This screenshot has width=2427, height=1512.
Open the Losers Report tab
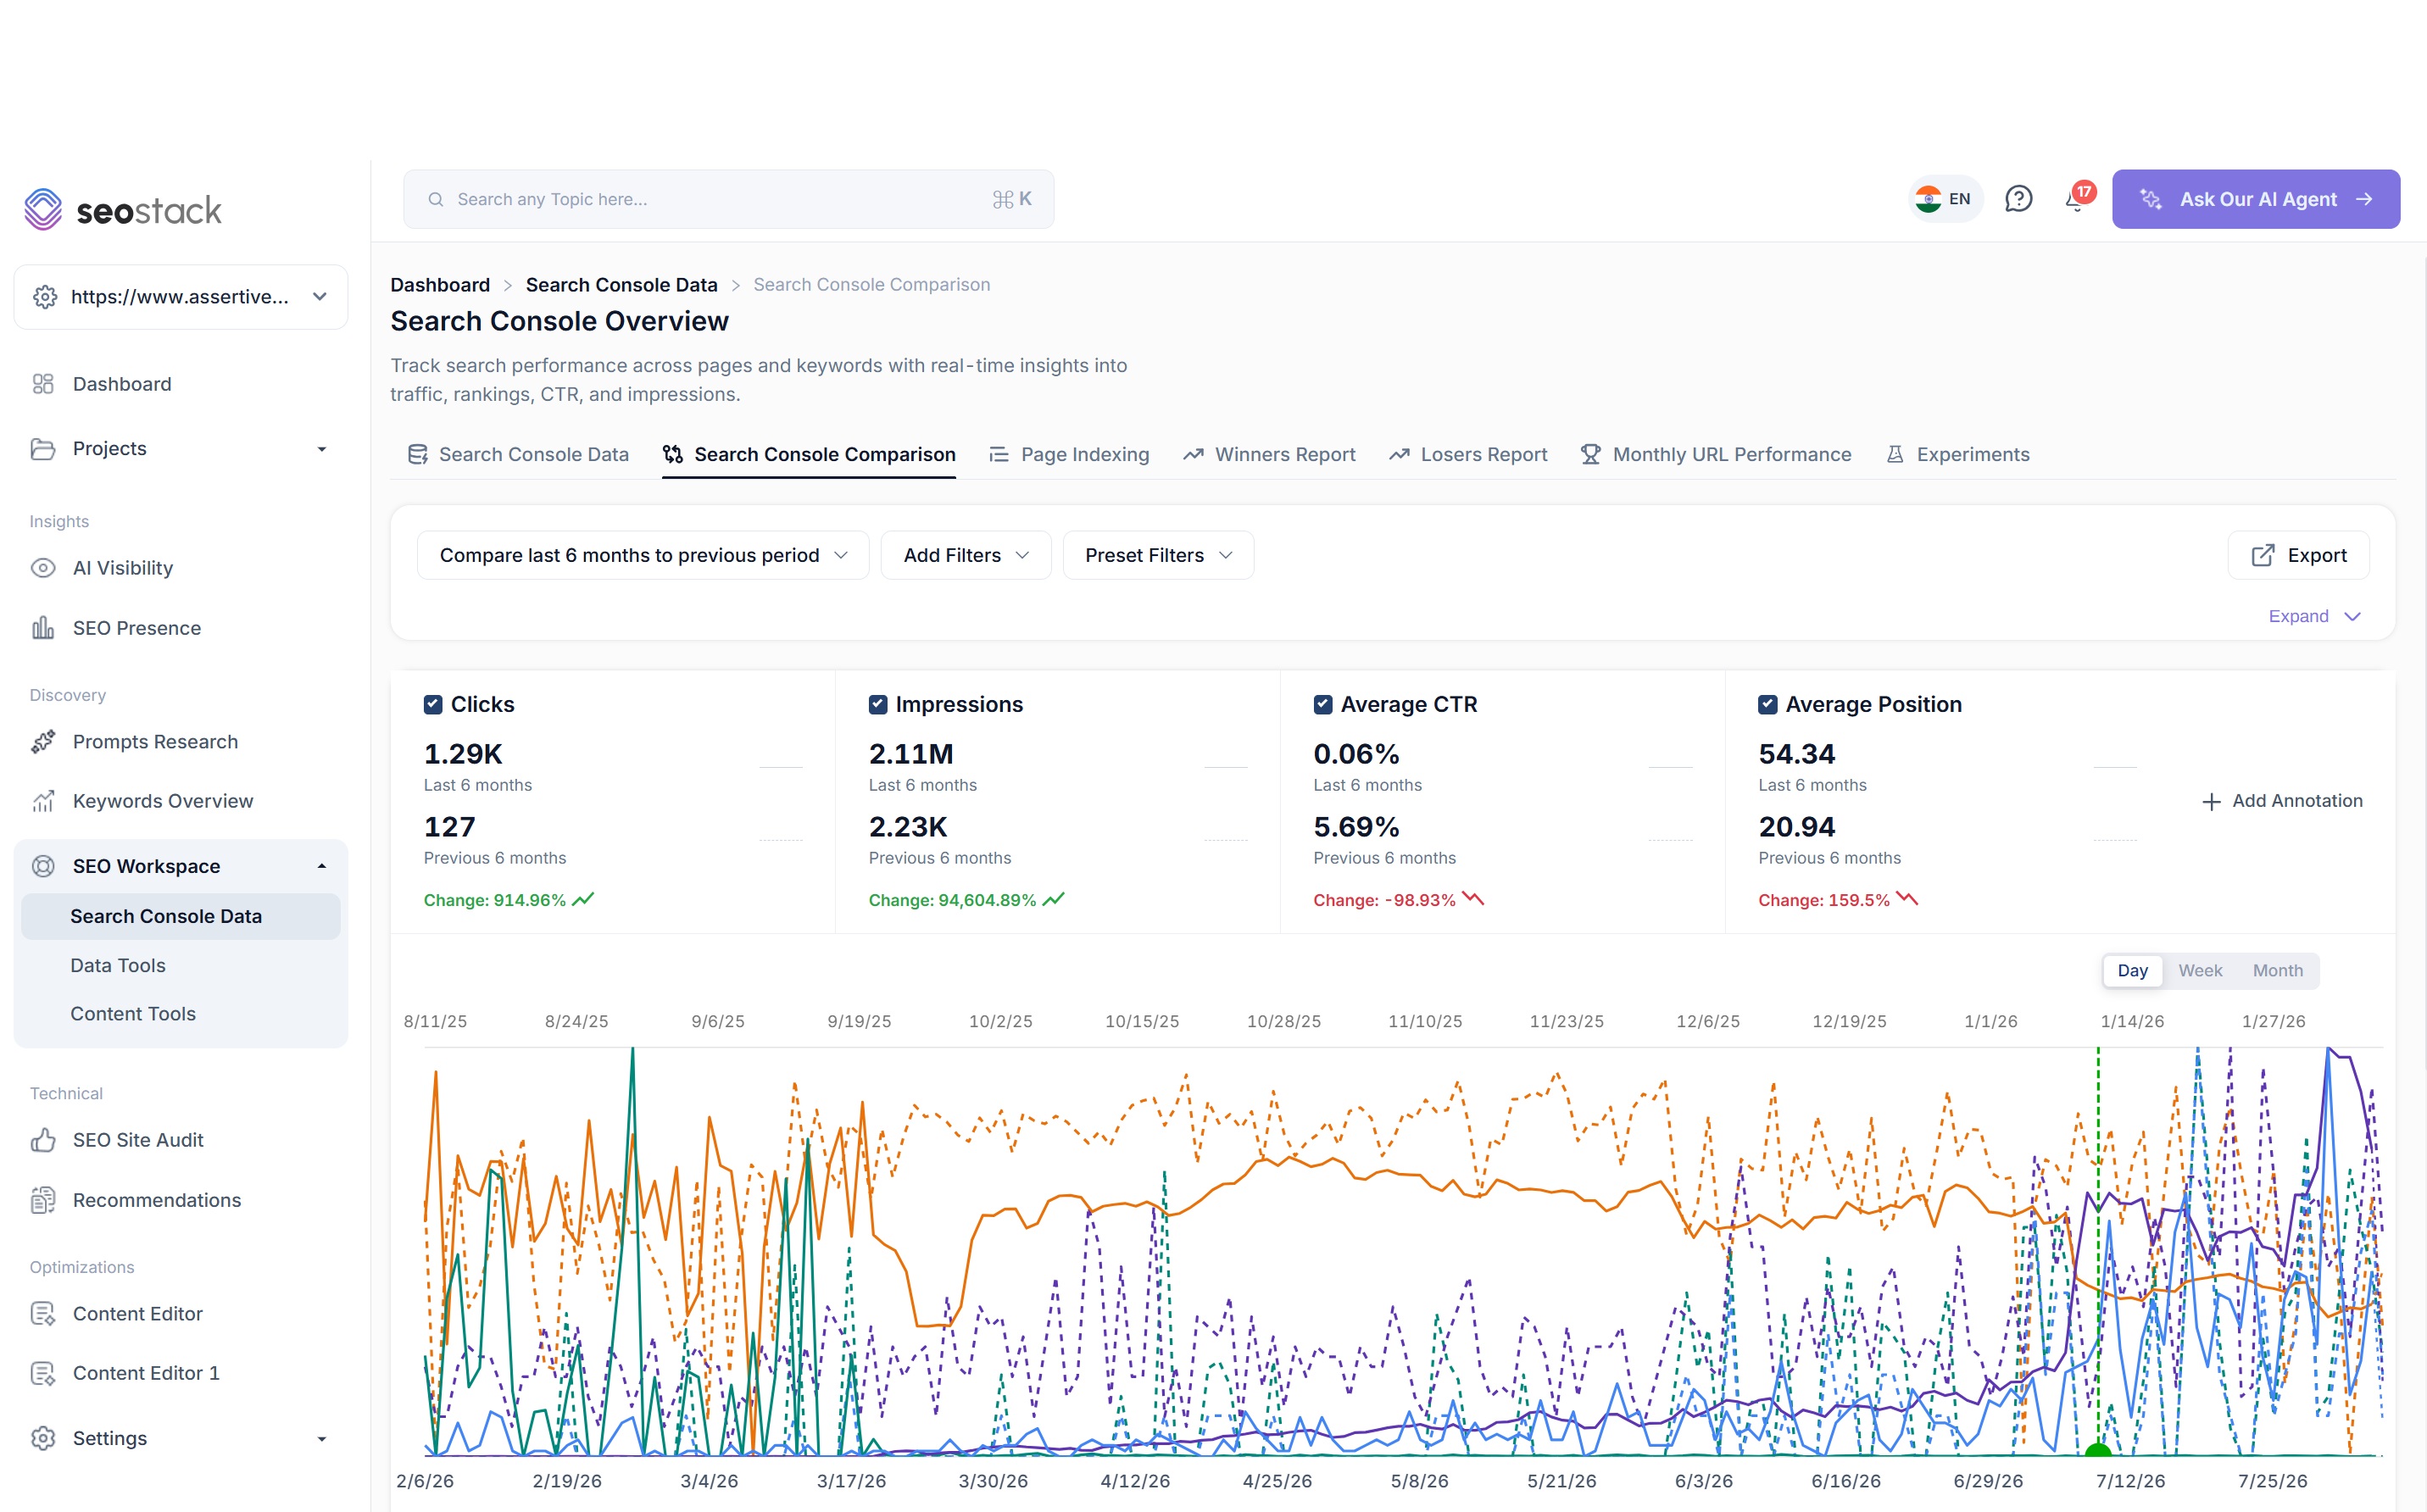1468,454
